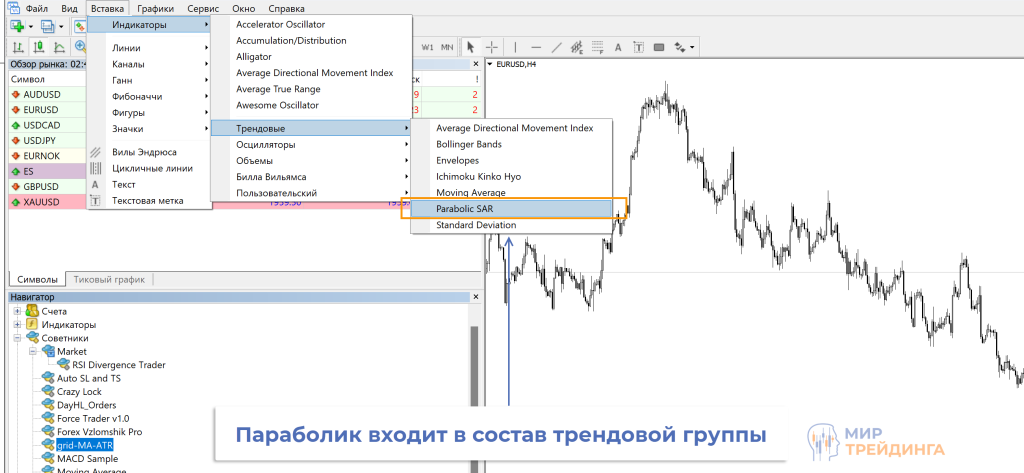This screenshot has width=1024, height=473.
Task: Click the arrows objects icon
Action: coord(680,47)
